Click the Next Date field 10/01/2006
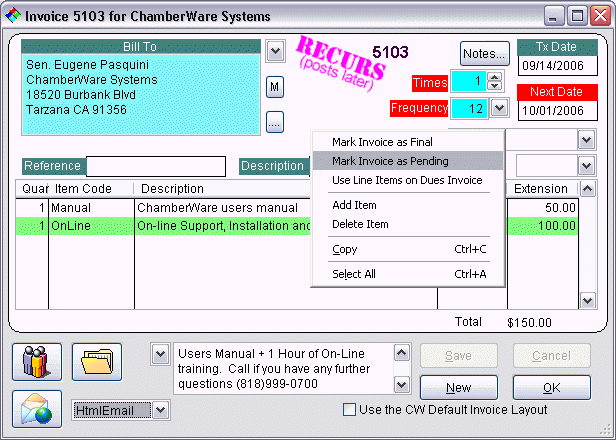 click(557, 111)
